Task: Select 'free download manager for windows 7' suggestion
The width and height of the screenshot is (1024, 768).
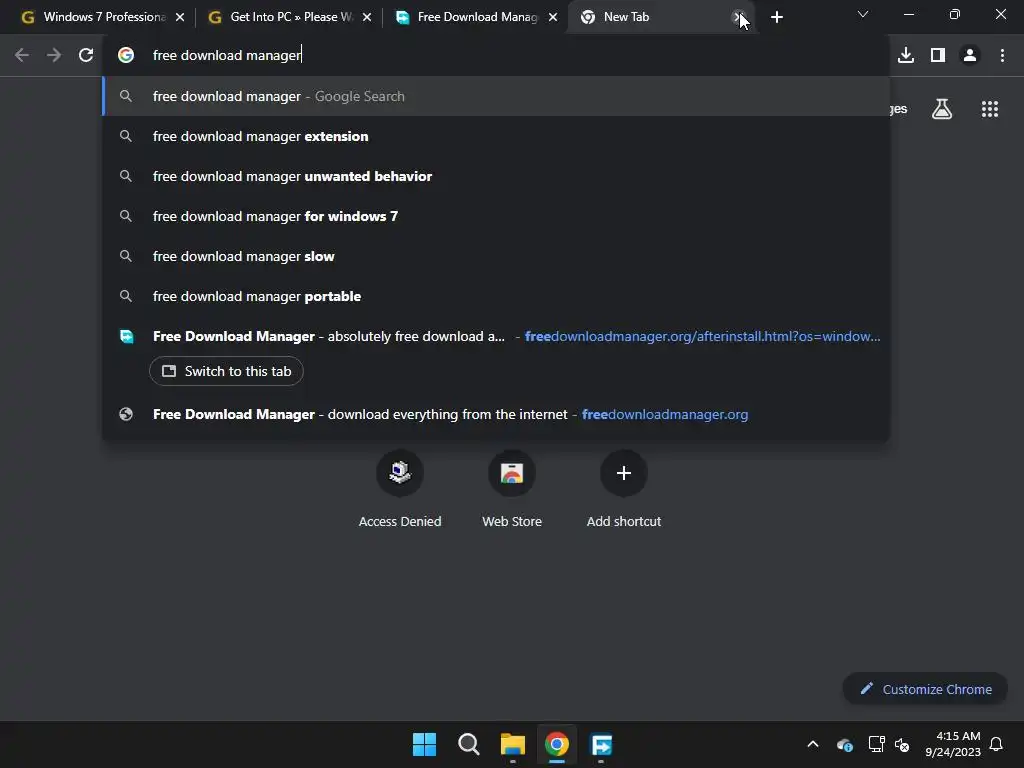Action: pos(496,216)
